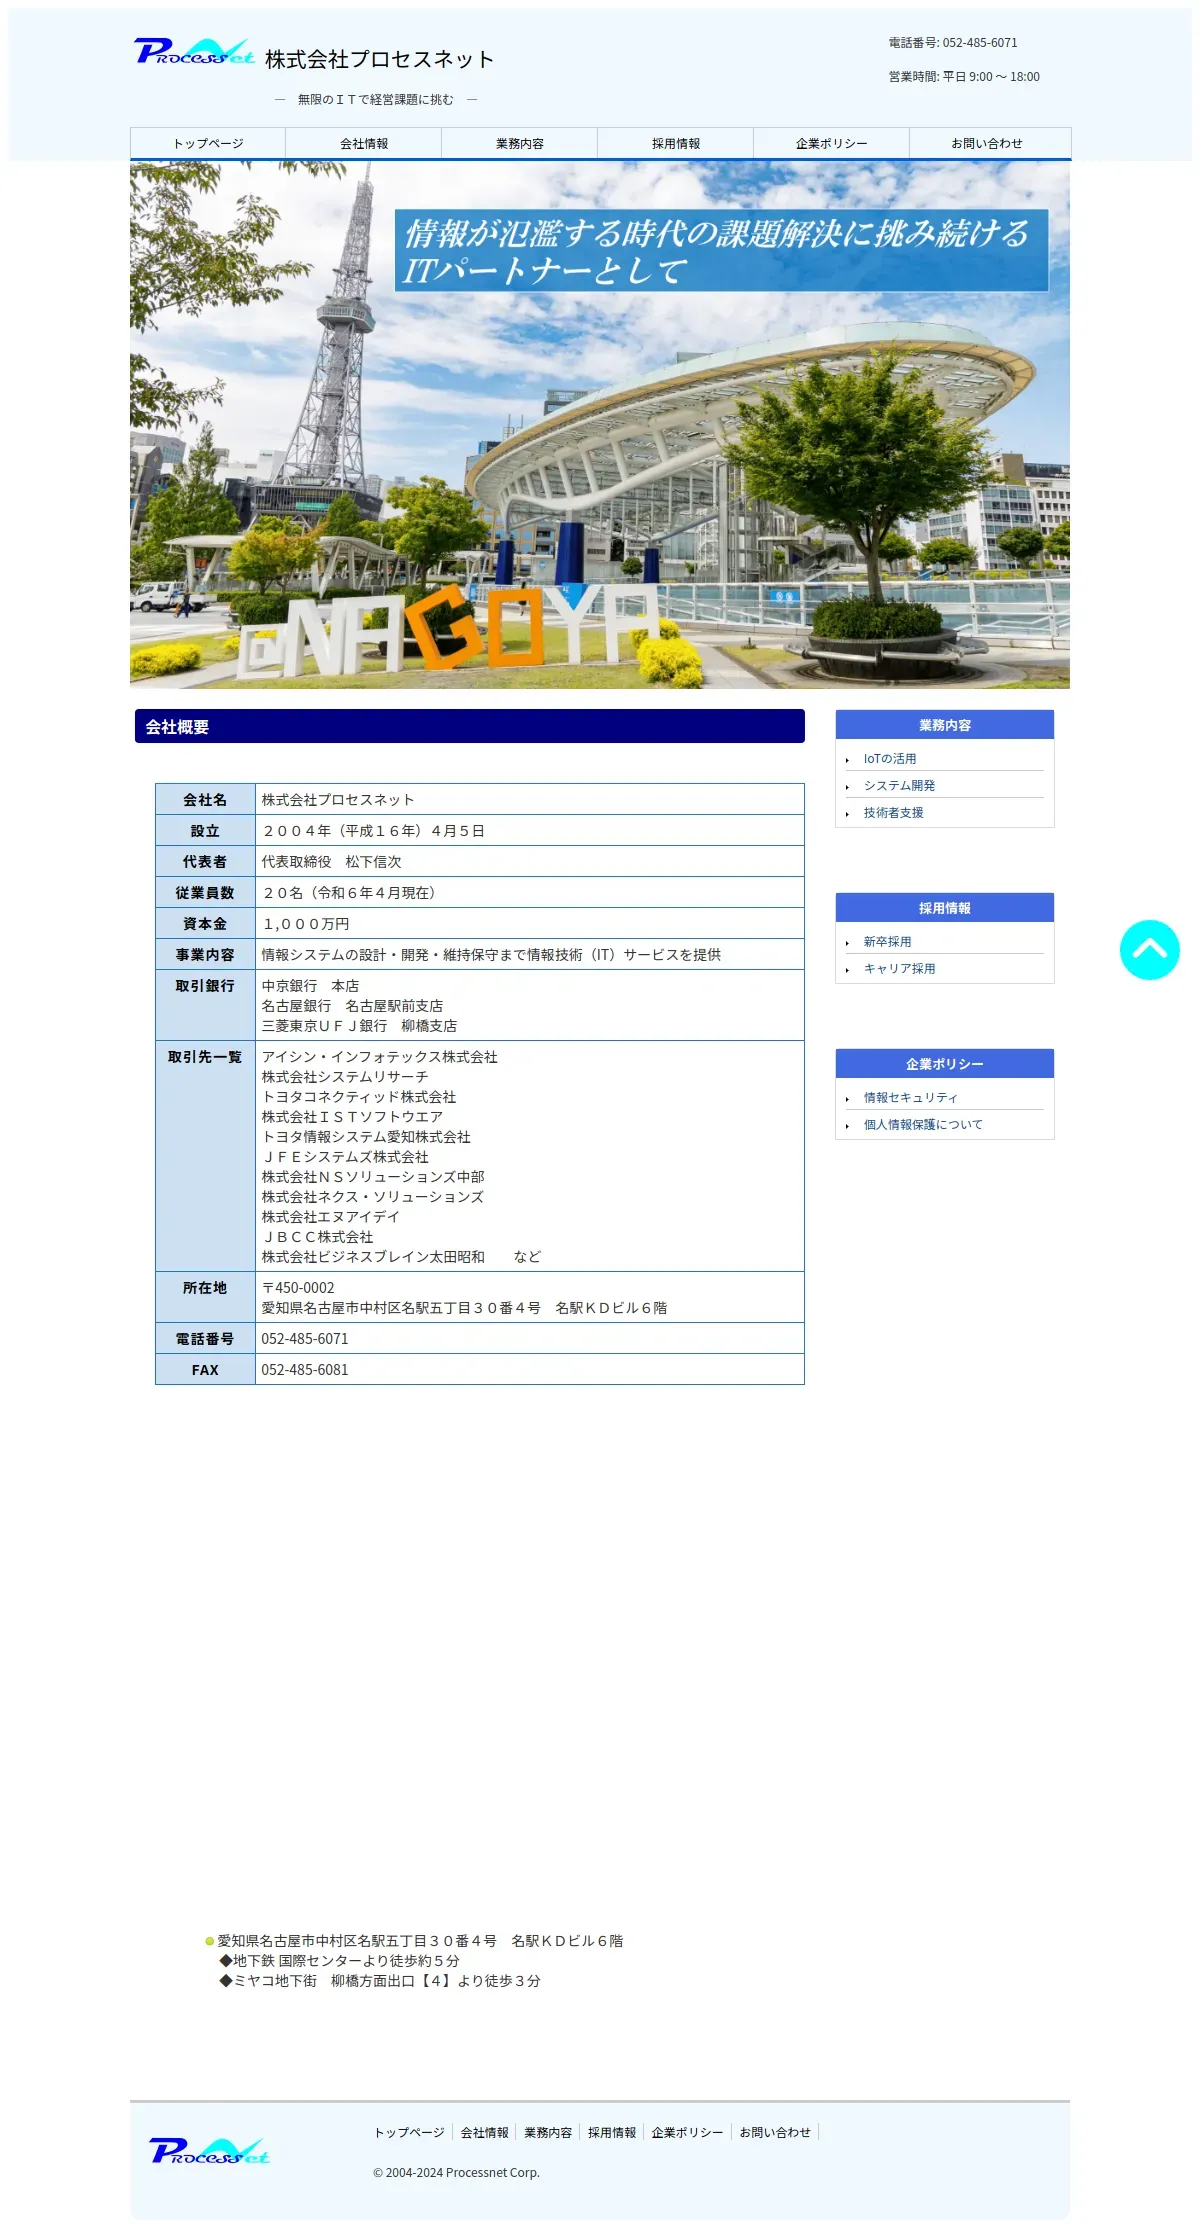Click the 会社概要 section heading
The width and height of the screenshot is (1200, 2240).
470,726
